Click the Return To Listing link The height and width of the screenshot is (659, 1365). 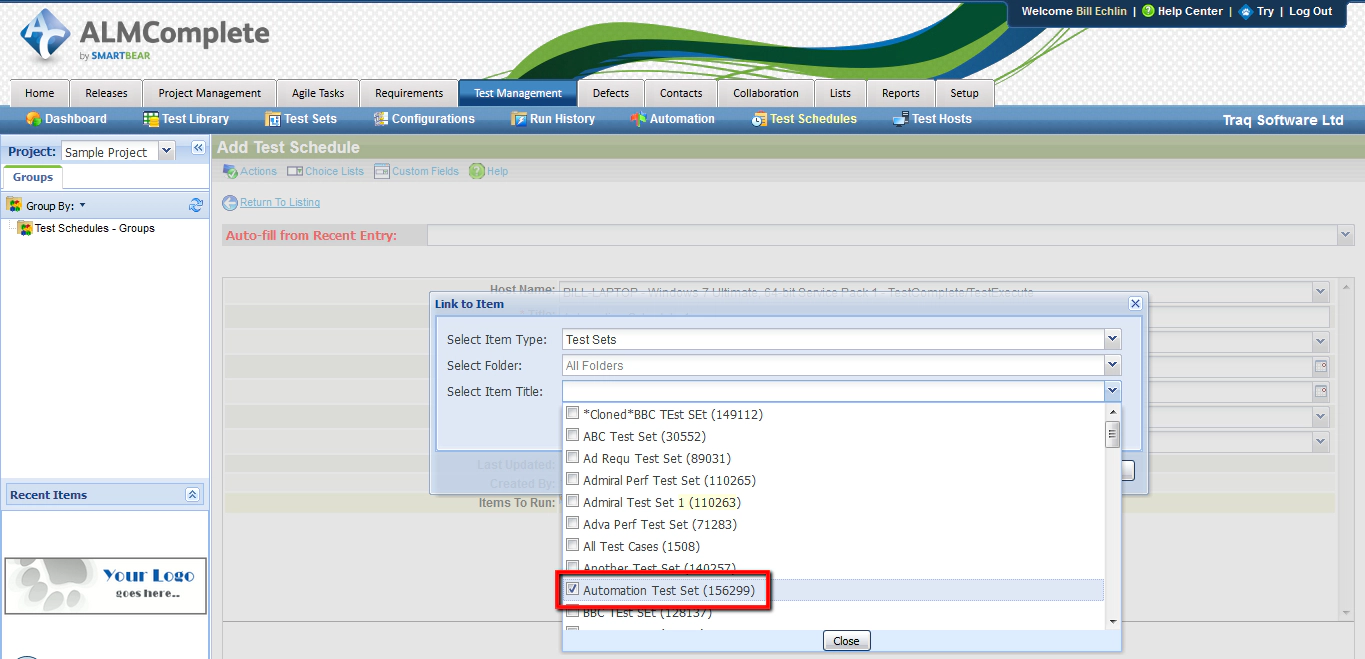click(x=278, y=202)
